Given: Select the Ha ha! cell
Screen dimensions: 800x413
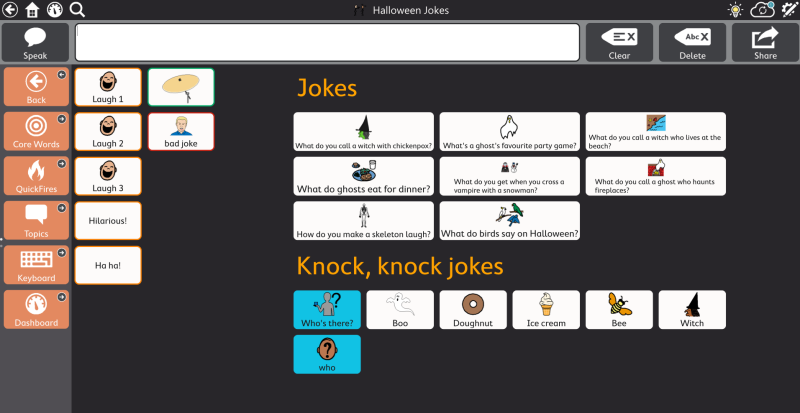Looking at the screenshot, I should pos(108,265).
